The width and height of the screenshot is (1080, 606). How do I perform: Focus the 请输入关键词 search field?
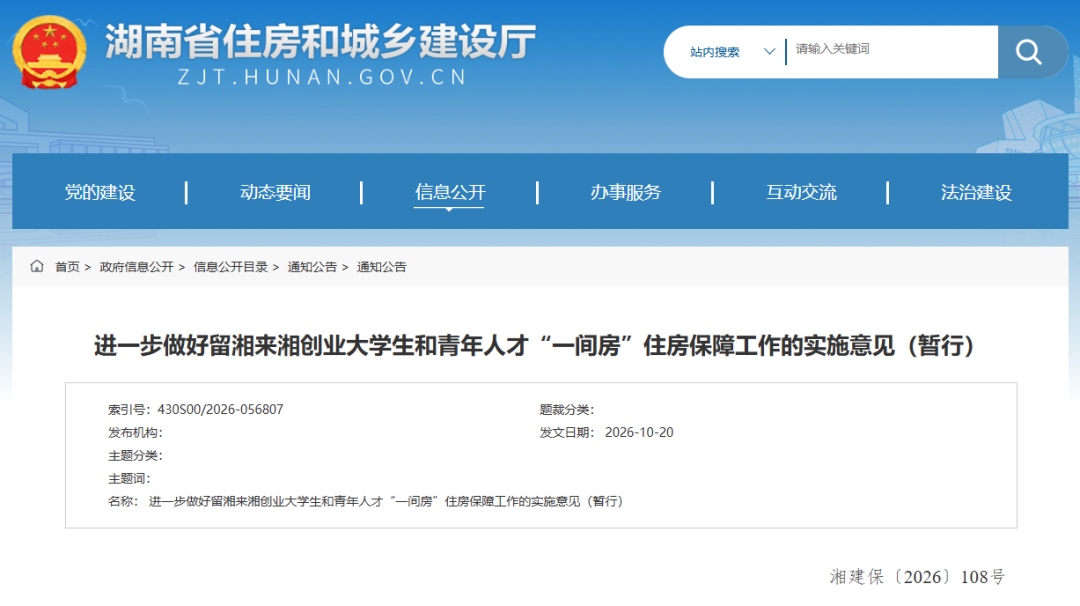pyautogui.click(x=892, y=50)
